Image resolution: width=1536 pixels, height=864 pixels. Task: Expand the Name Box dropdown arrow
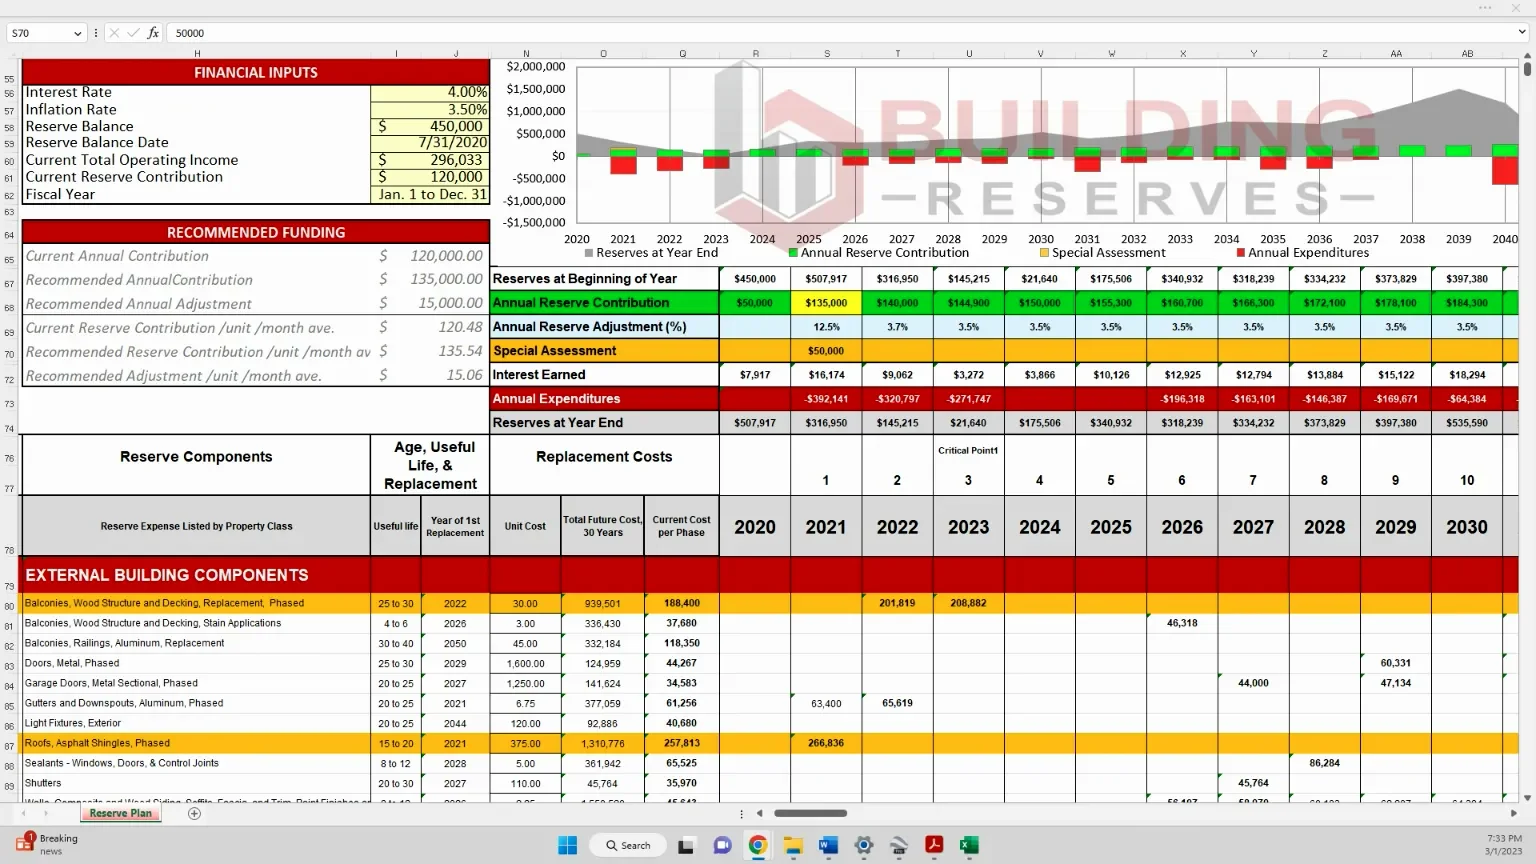(77, 33)
